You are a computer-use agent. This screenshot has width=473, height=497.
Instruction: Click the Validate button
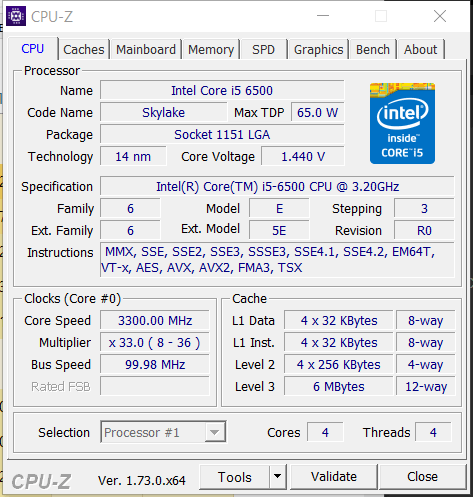click(334, 477)
